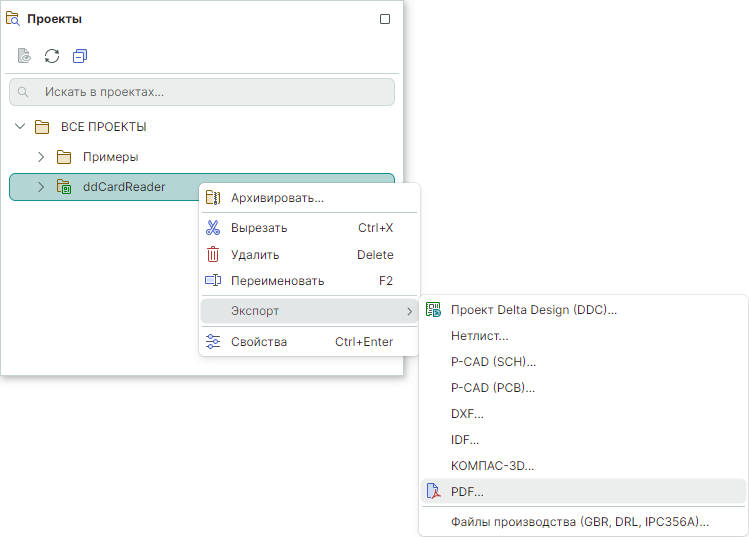This screenshot has height=537, width=749.
Task: Choose Архивировать from the context menu
Action: coord(277,198)
